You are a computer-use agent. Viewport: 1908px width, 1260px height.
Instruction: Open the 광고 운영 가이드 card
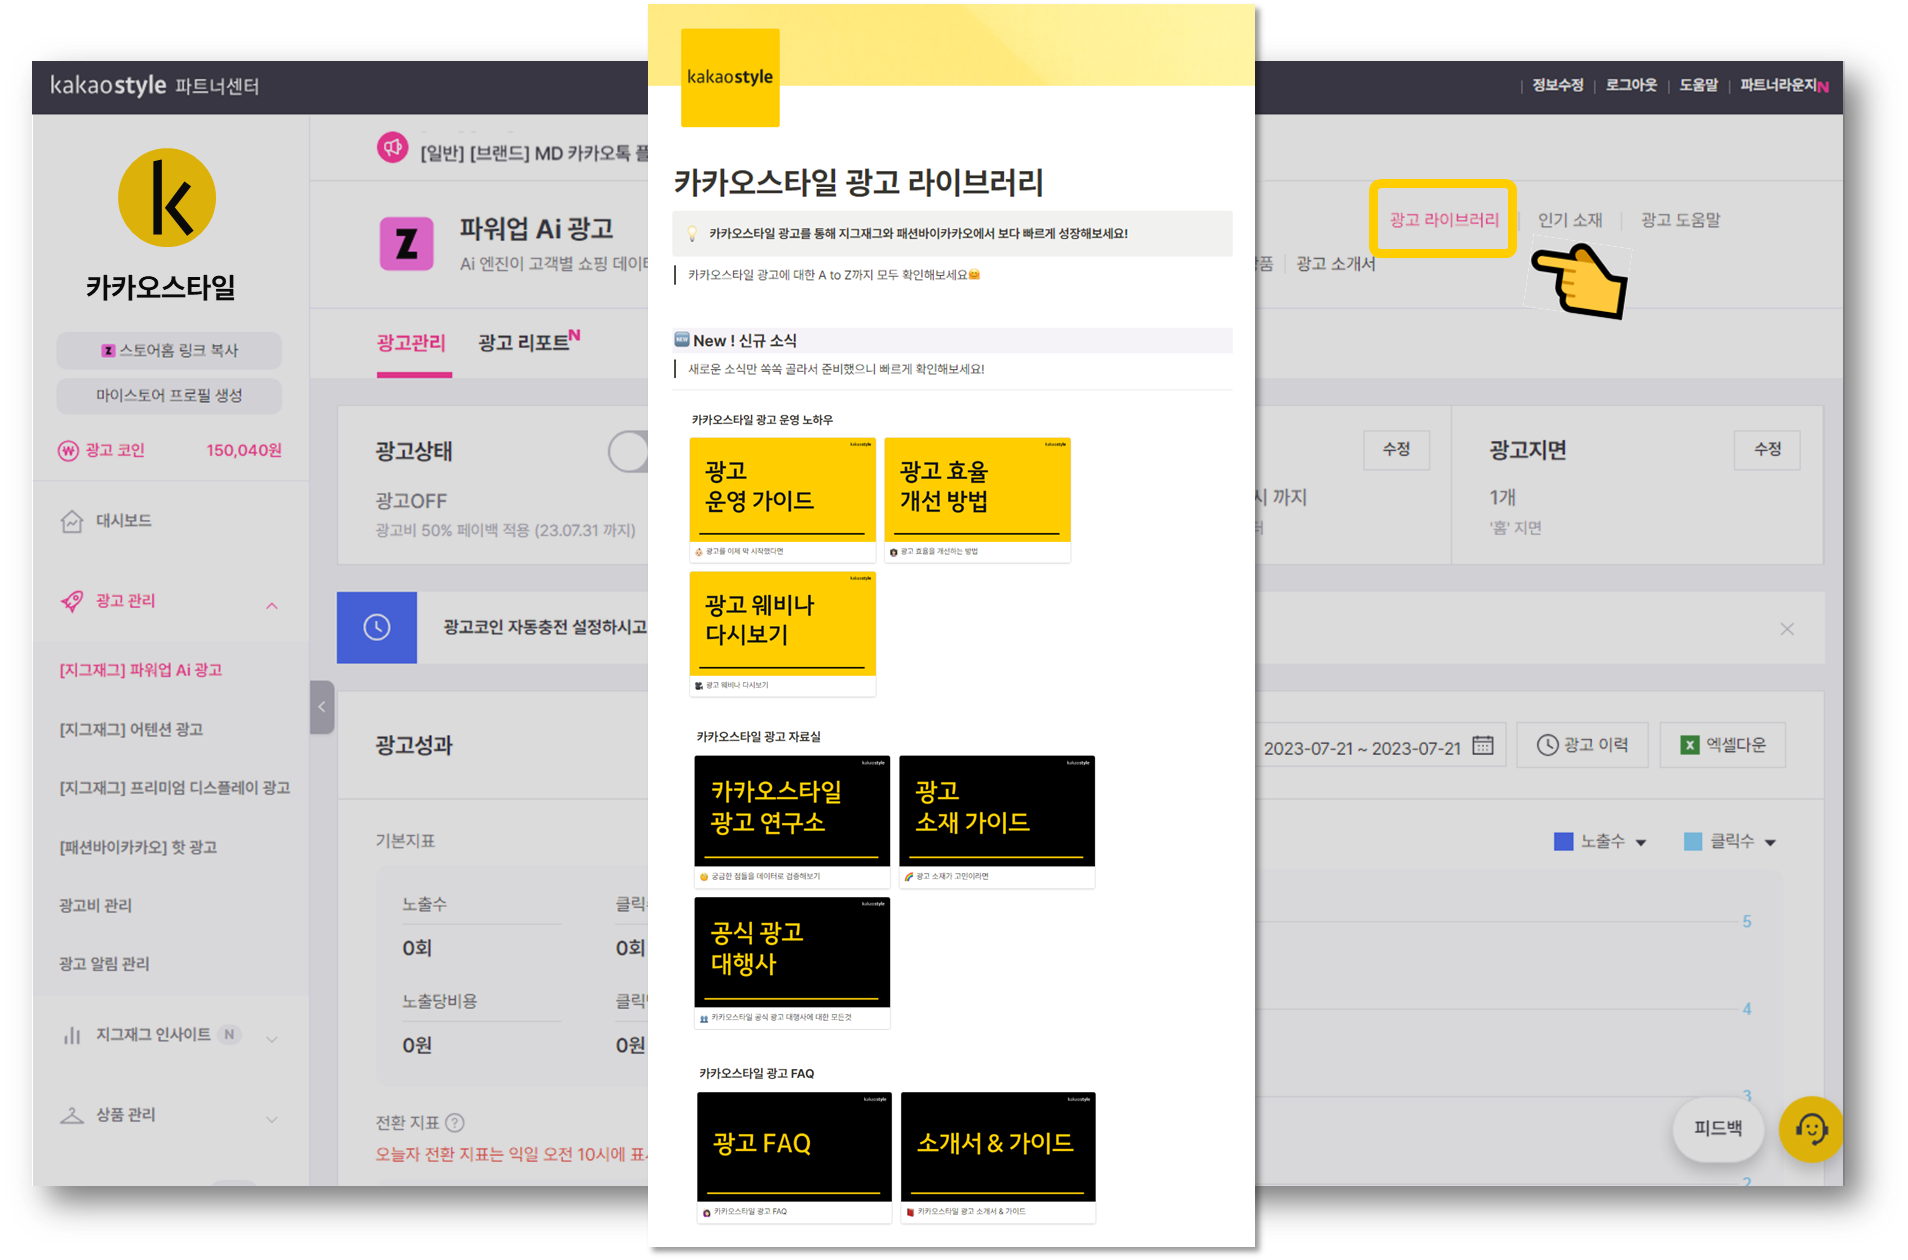pos(782,500)
